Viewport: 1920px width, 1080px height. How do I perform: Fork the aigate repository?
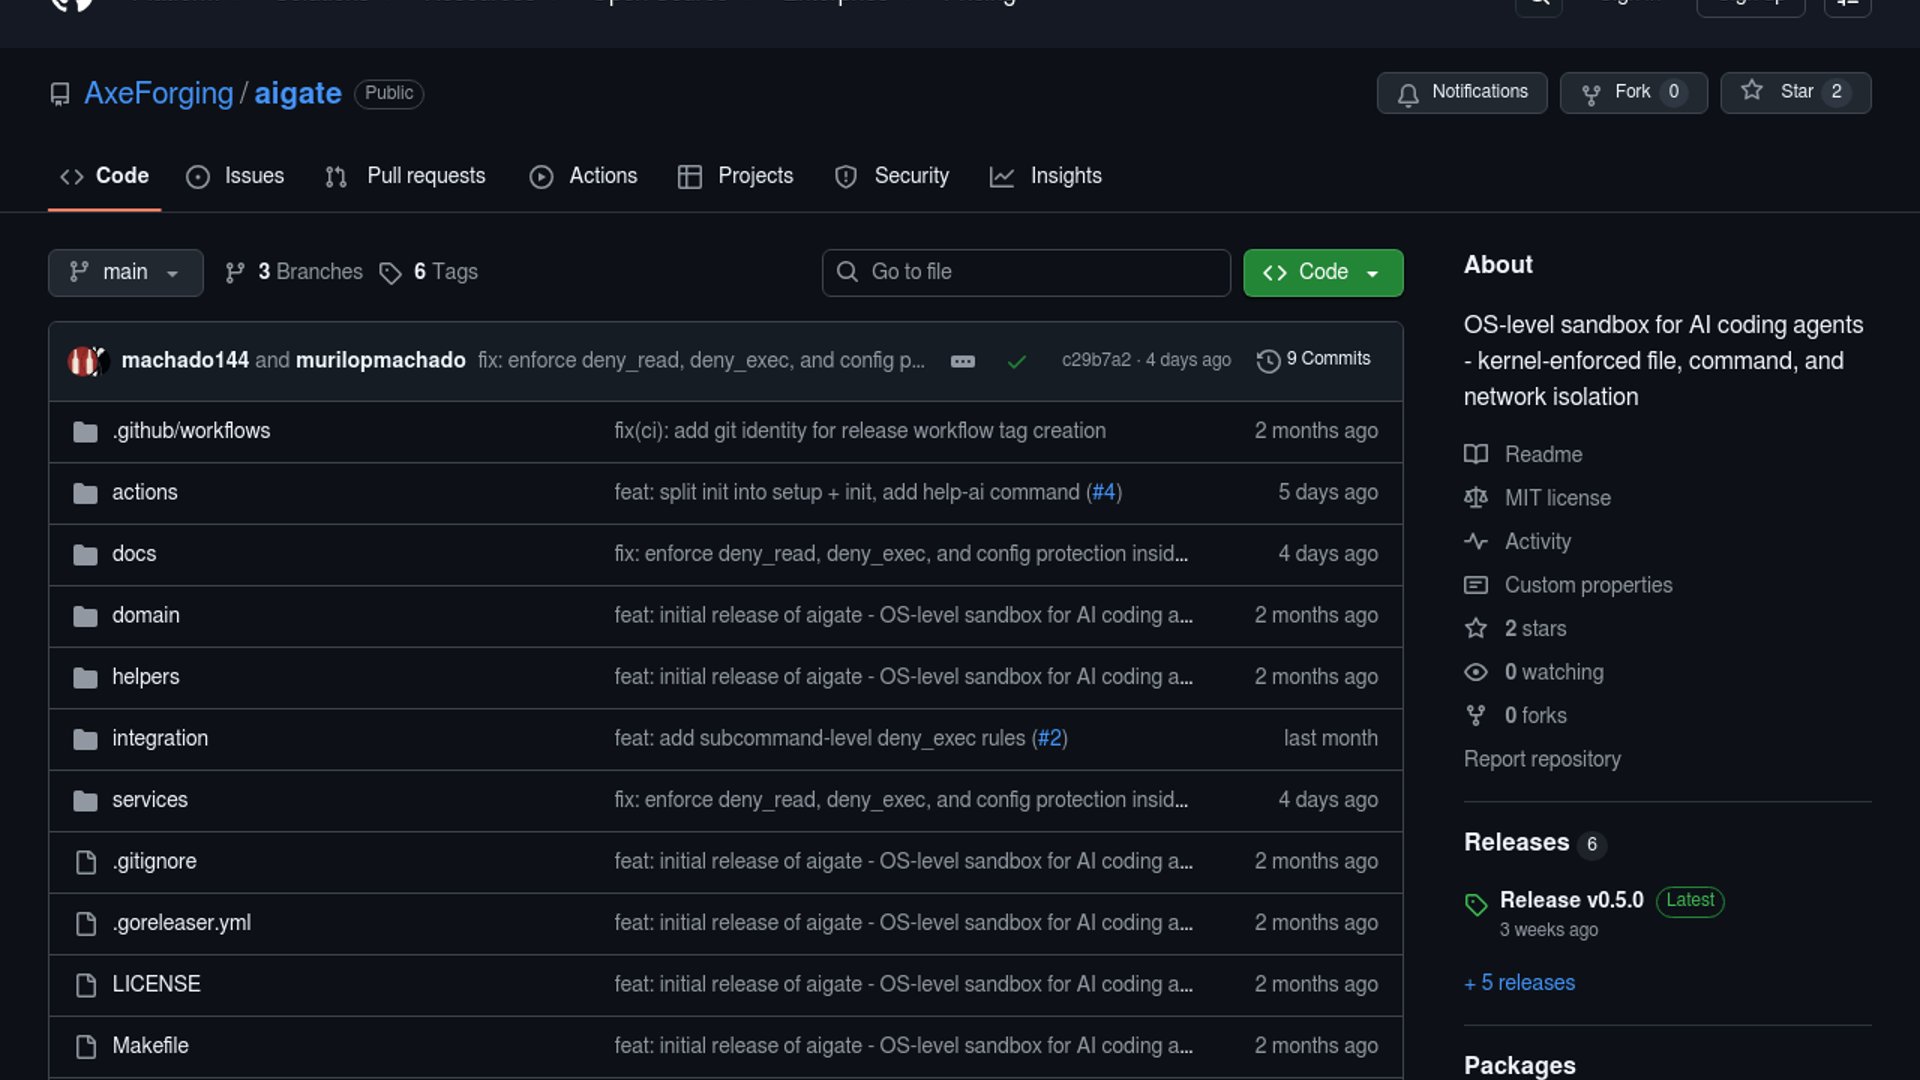click(1632, 92)
